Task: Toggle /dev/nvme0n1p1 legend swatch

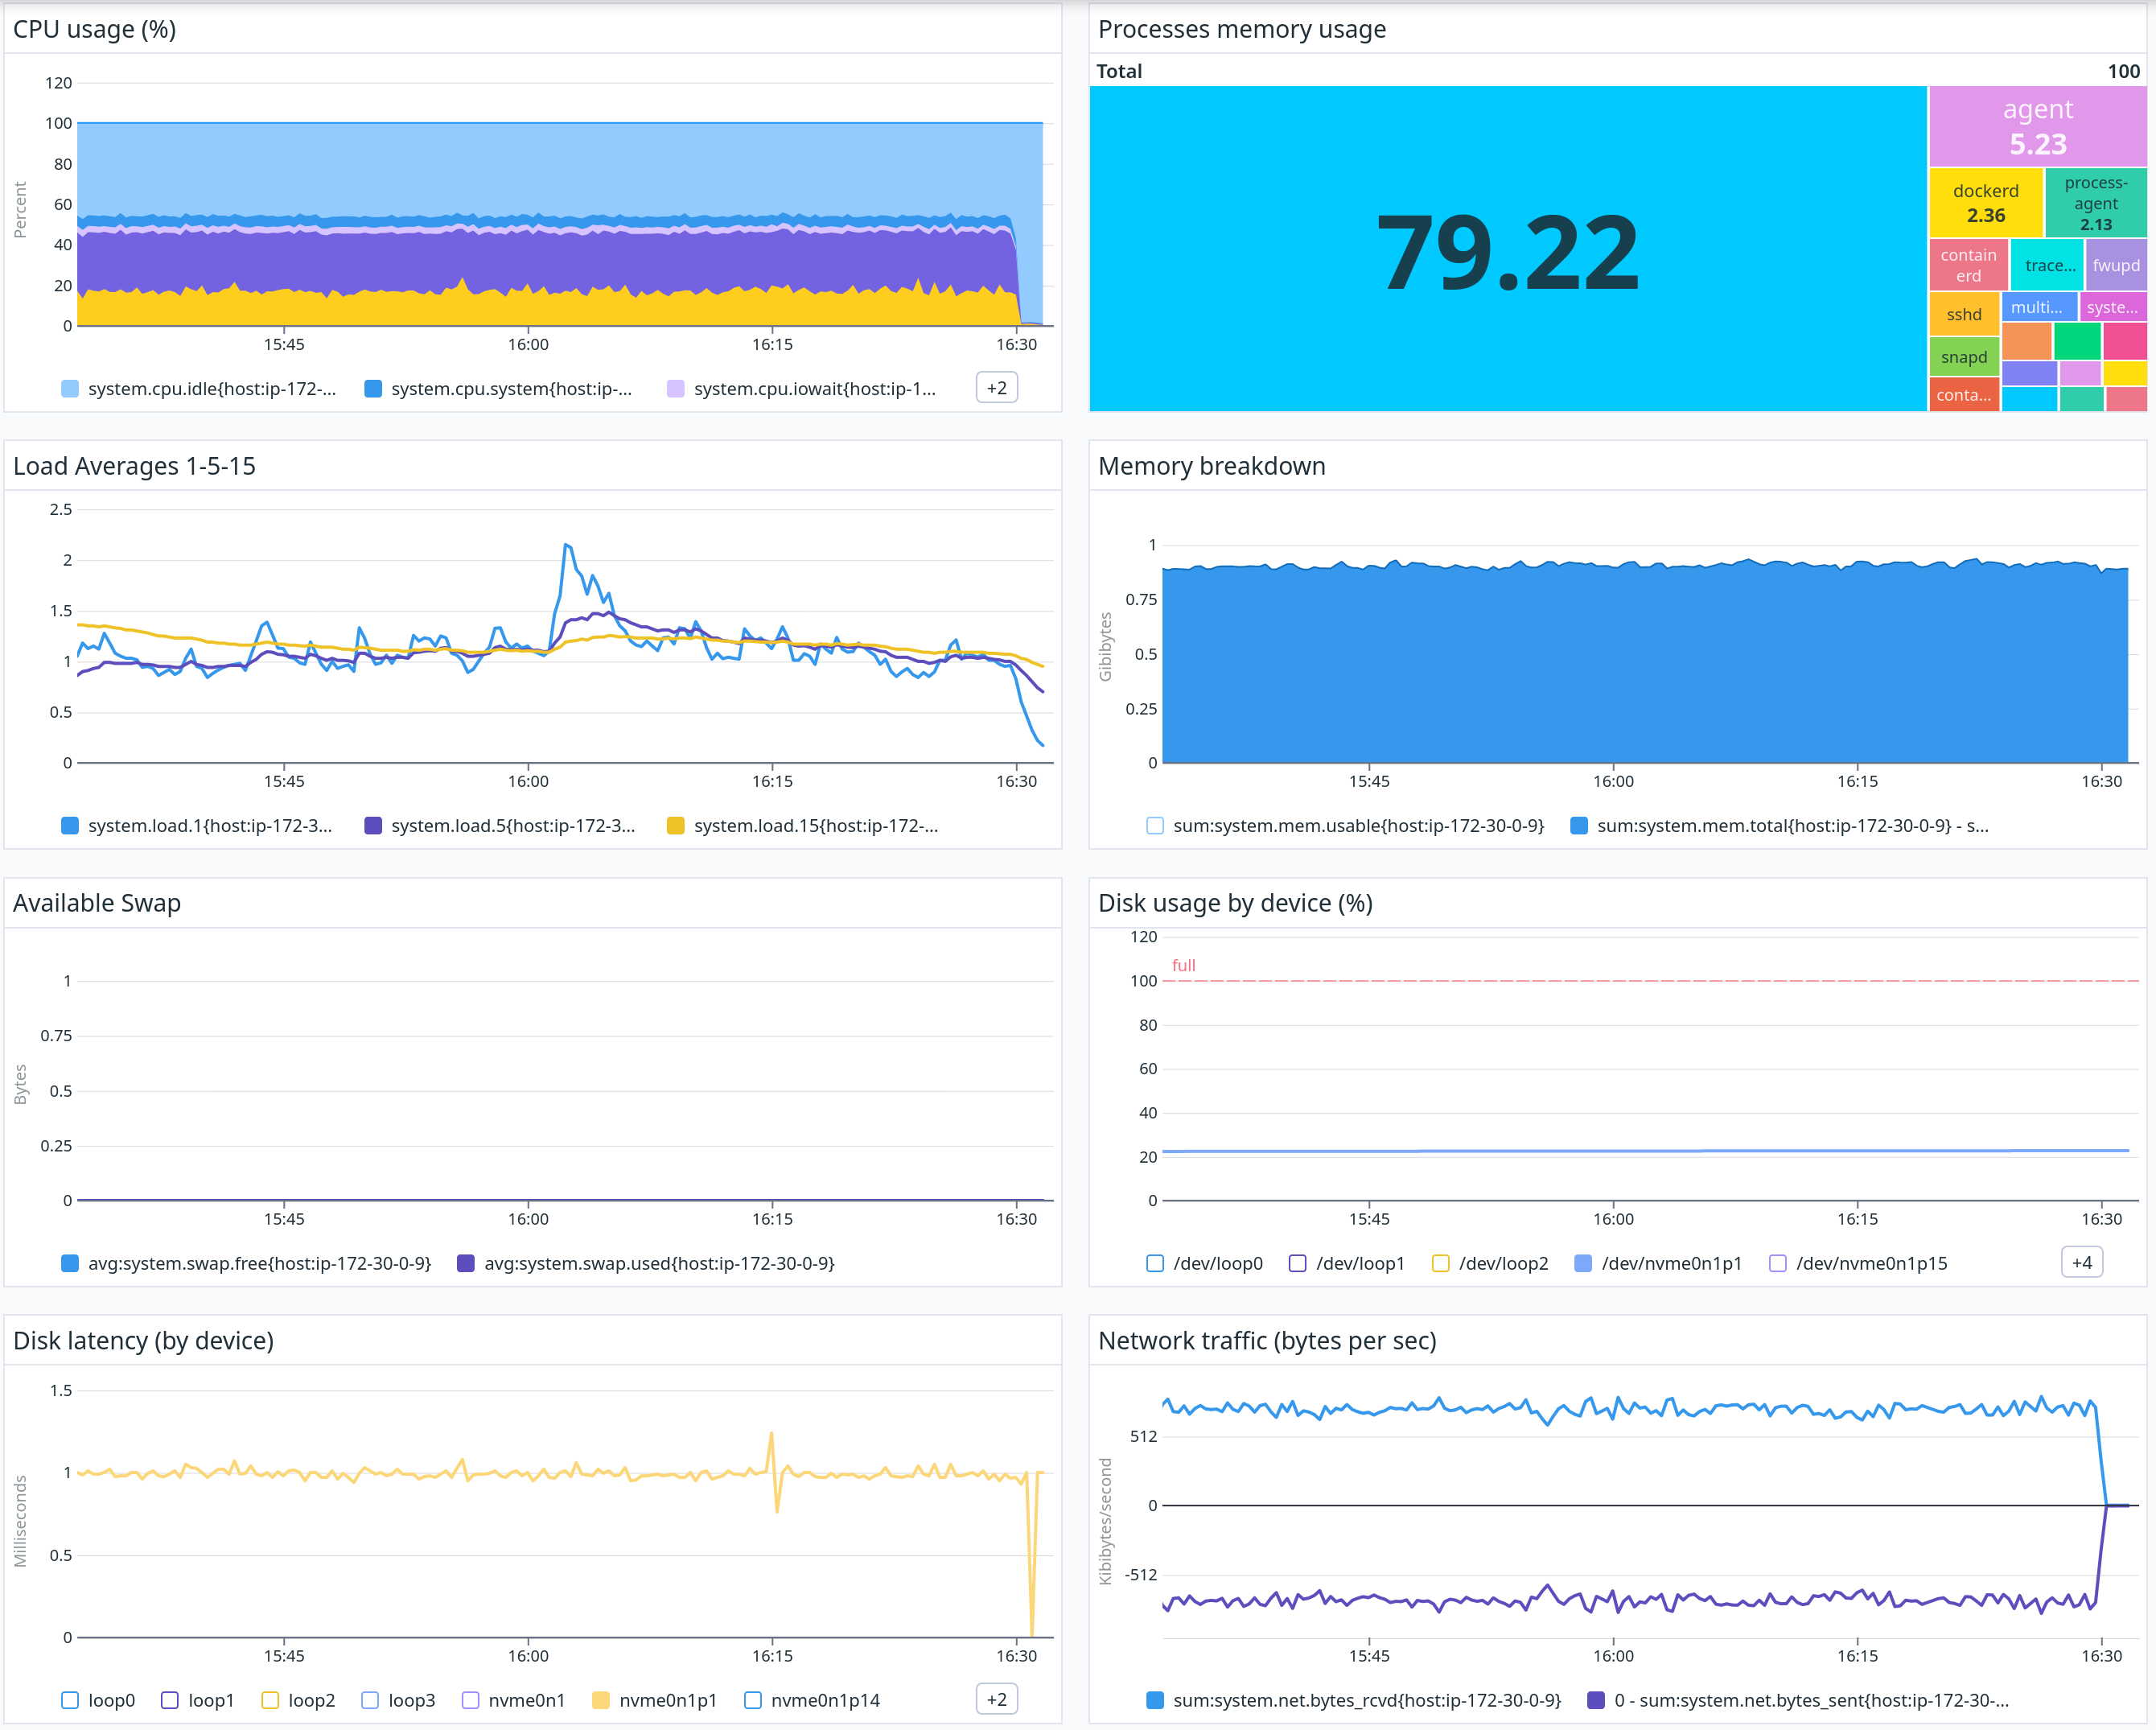Action: click(x=1583, y=1264)
